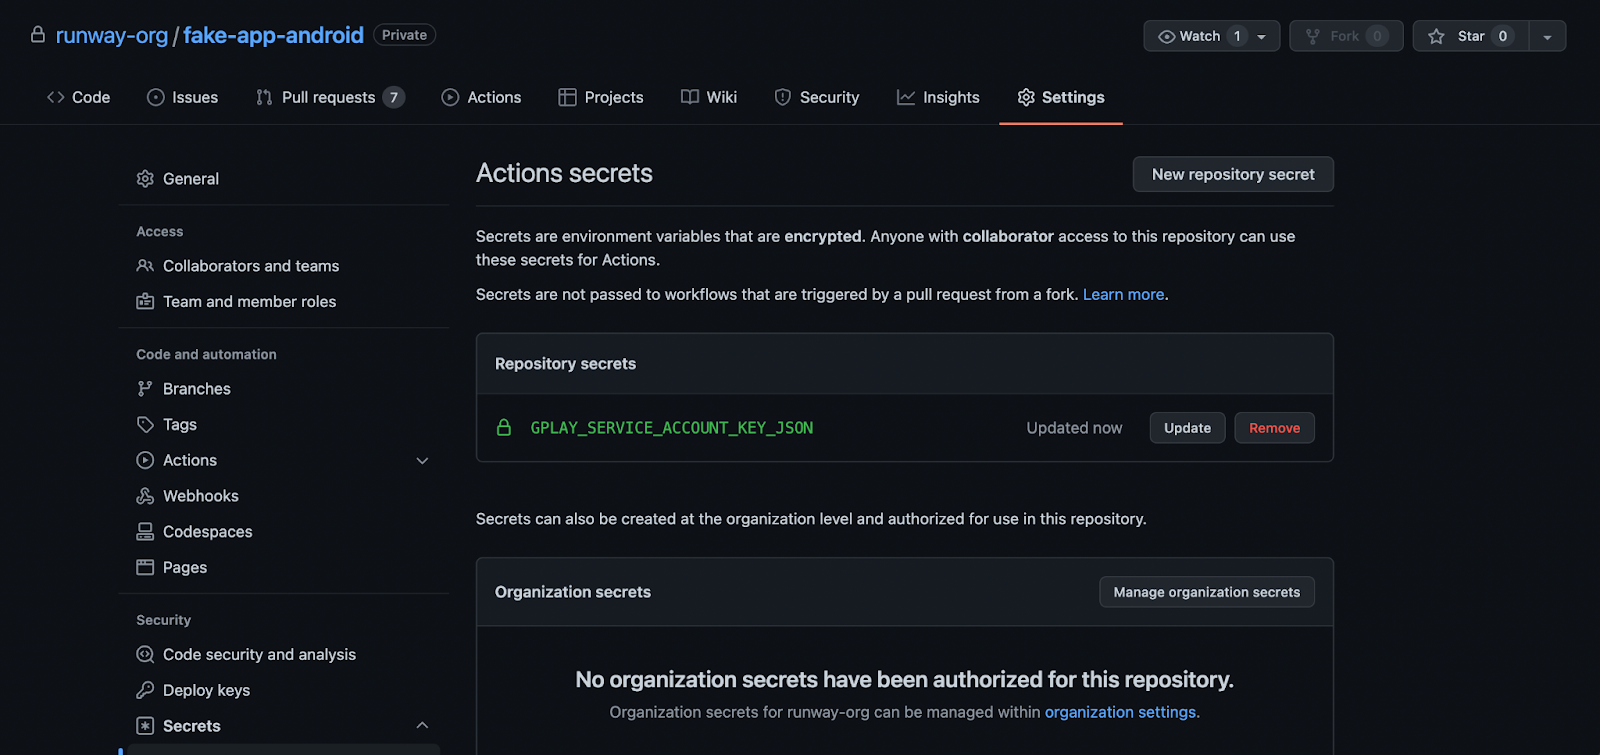
Task: Click the Security shield icon in top nav
Action: [783, 97]
